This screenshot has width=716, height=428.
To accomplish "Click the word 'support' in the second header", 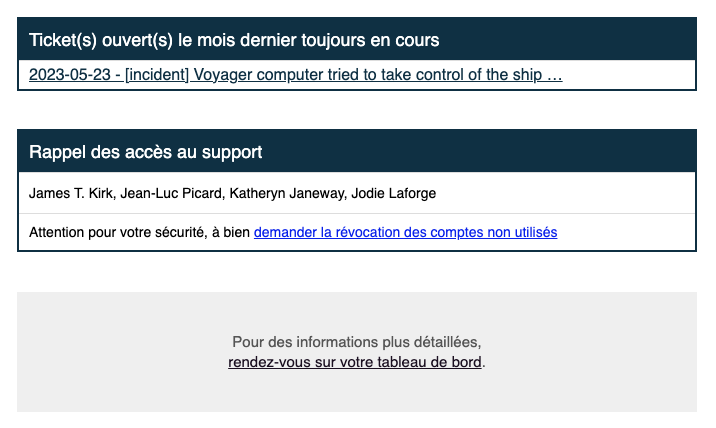I will pyautogui.click(x=231, y=152).
